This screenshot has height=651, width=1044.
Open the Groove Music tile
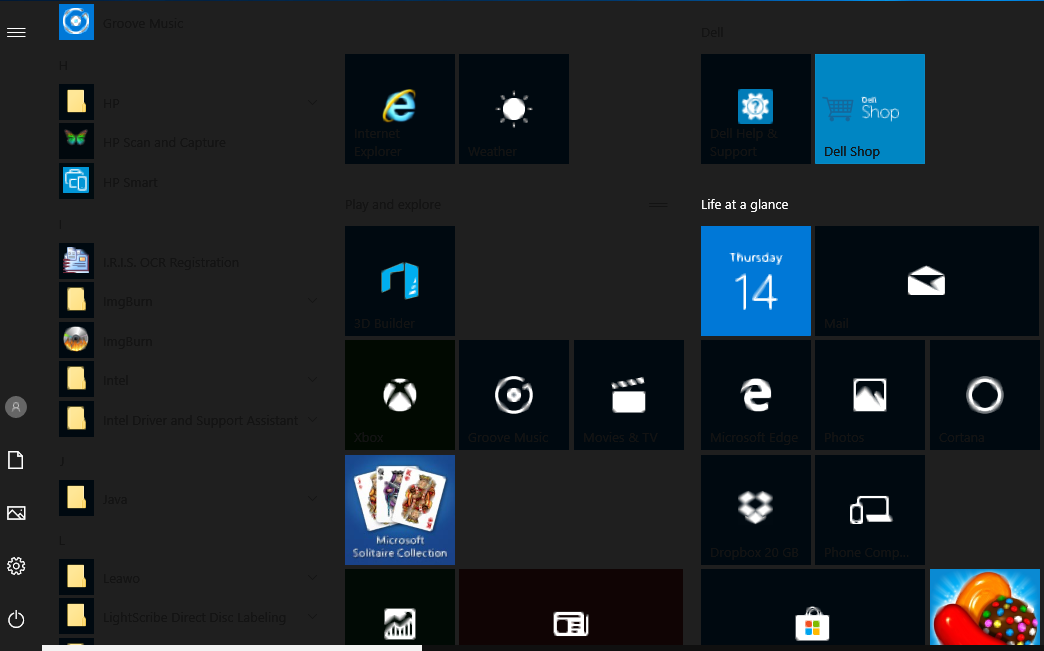pyautogui.click(x=514, y=395)
